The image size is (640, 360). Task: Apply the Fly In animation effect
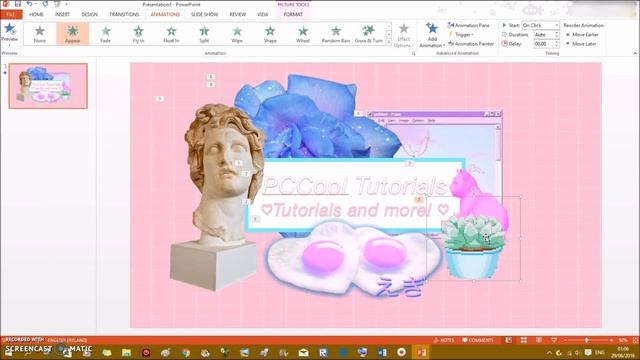coord(138,34)
